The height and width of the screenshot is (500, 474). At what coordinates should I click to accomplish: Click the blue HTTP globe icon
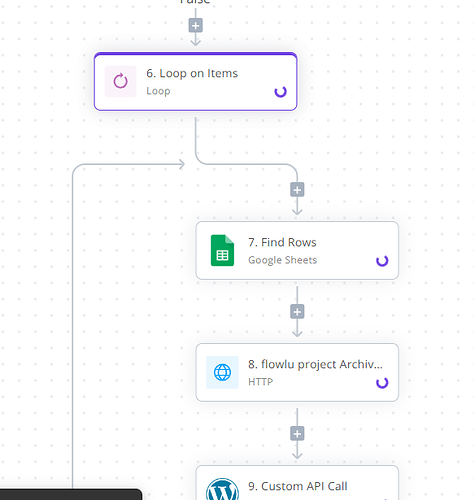pos(222,372)
